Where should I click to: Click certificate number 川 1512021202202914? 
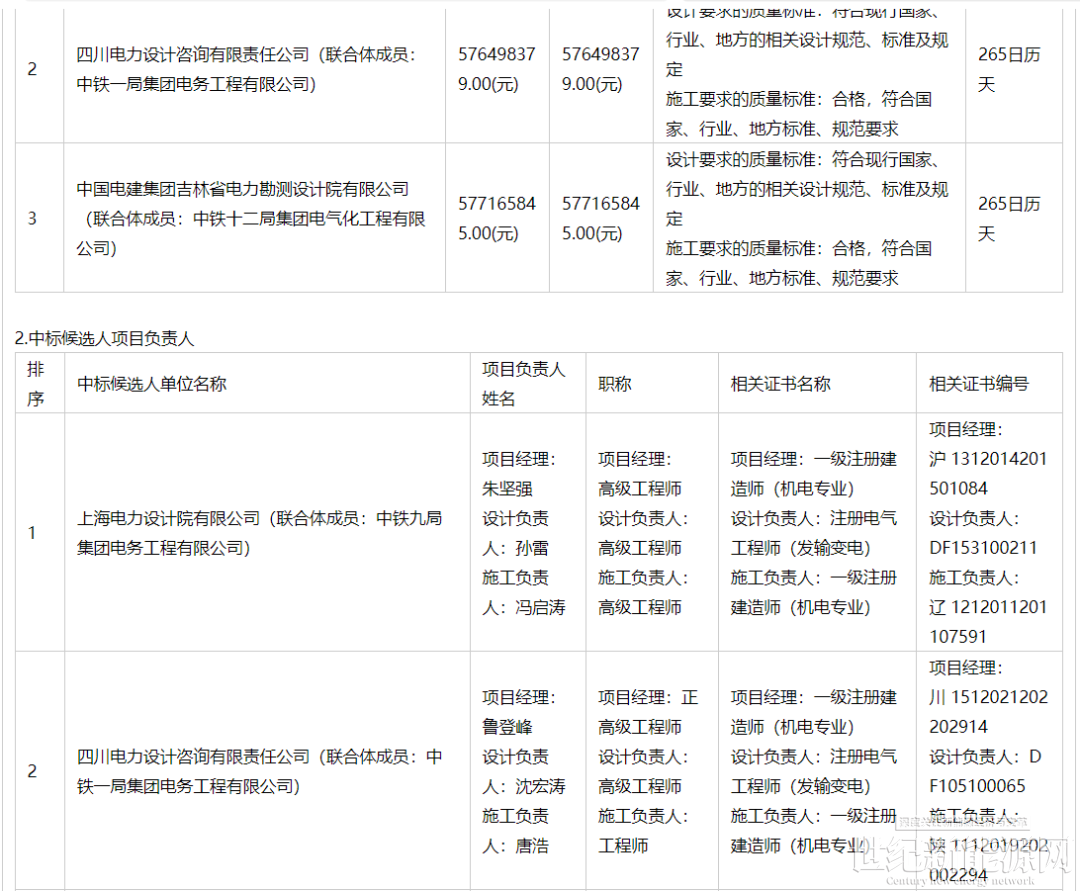pos(988,712)
